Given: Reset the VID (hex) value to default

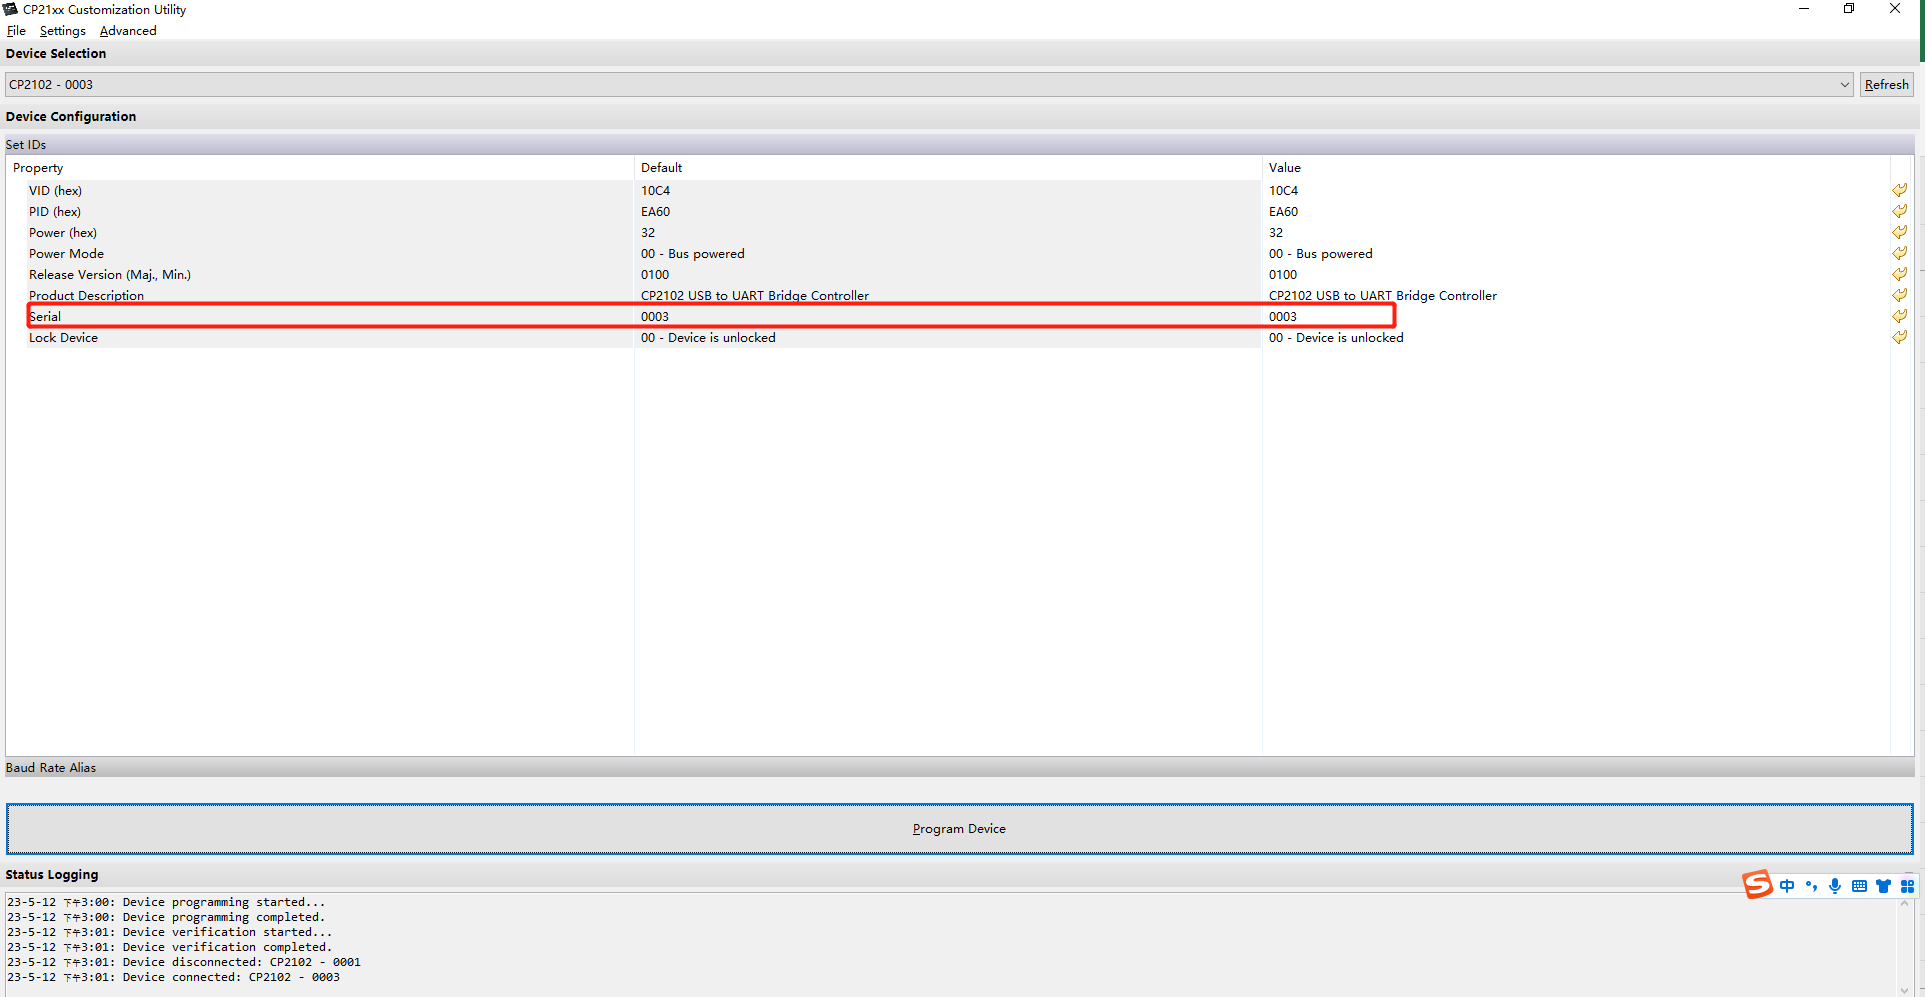Looking at the screenshot, I should coord(1899,190).
